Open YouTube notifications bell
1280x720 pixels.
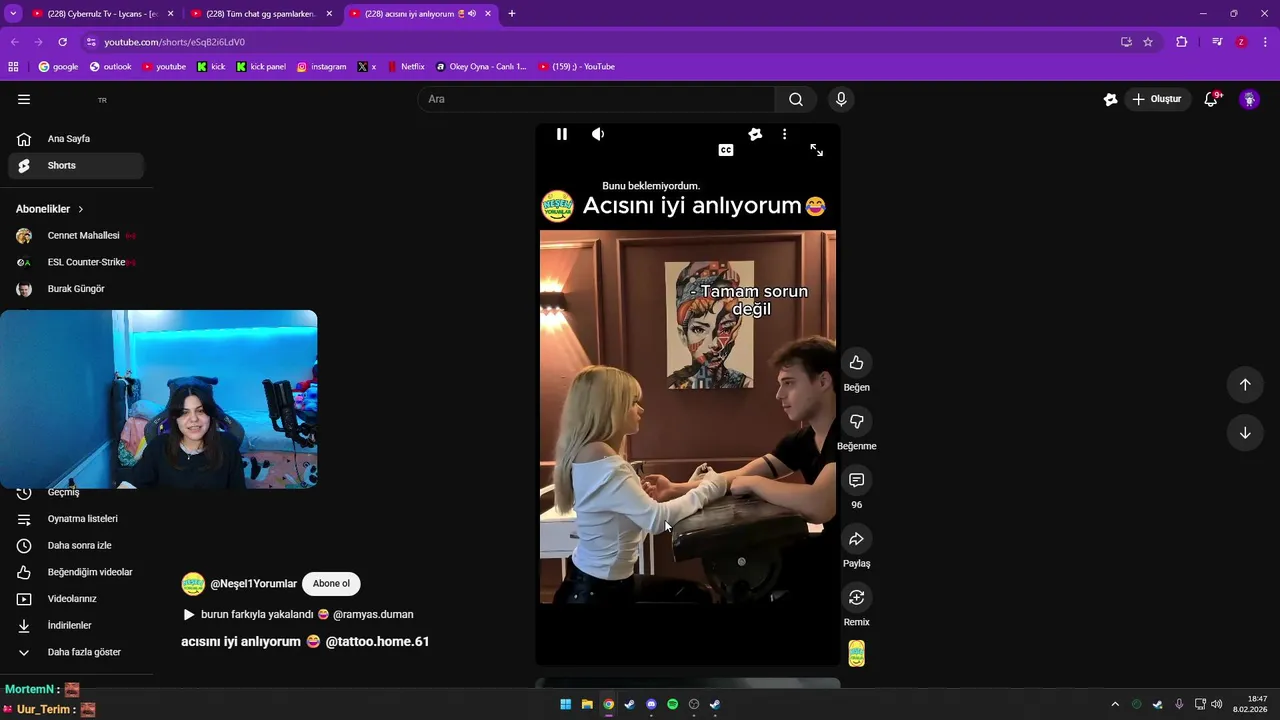tap(1211, 99)
